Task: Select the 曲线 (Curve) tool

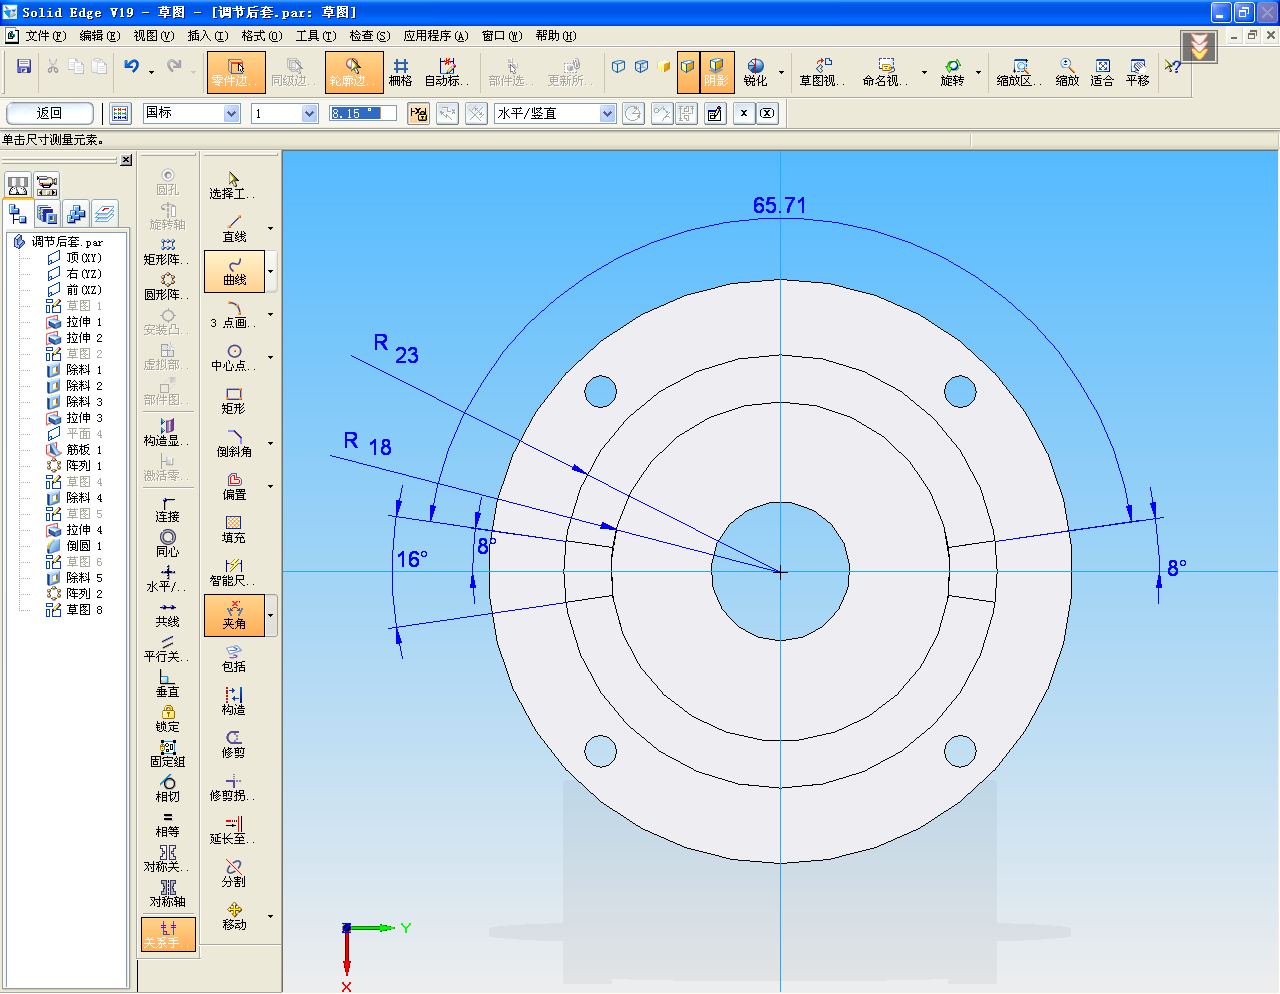Action: pyautogui.click(x=234, y=271)
